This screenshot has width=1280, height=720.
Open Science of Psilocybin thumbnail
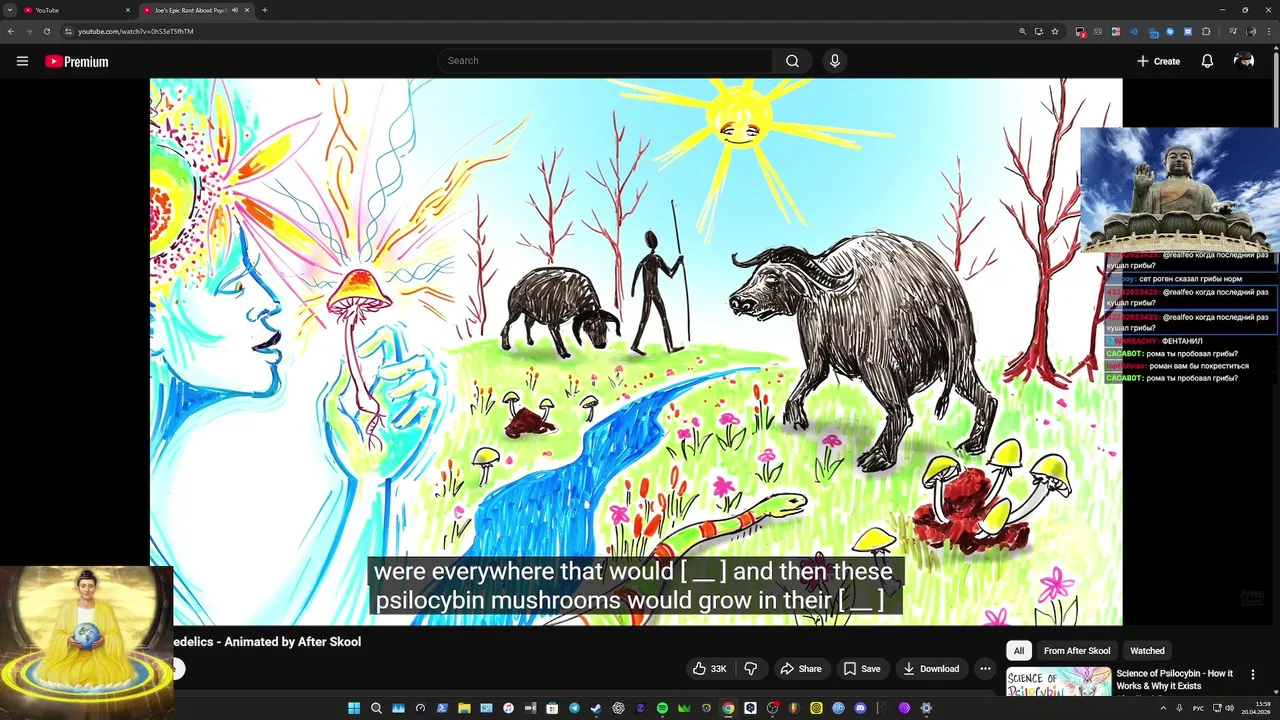1058,682
